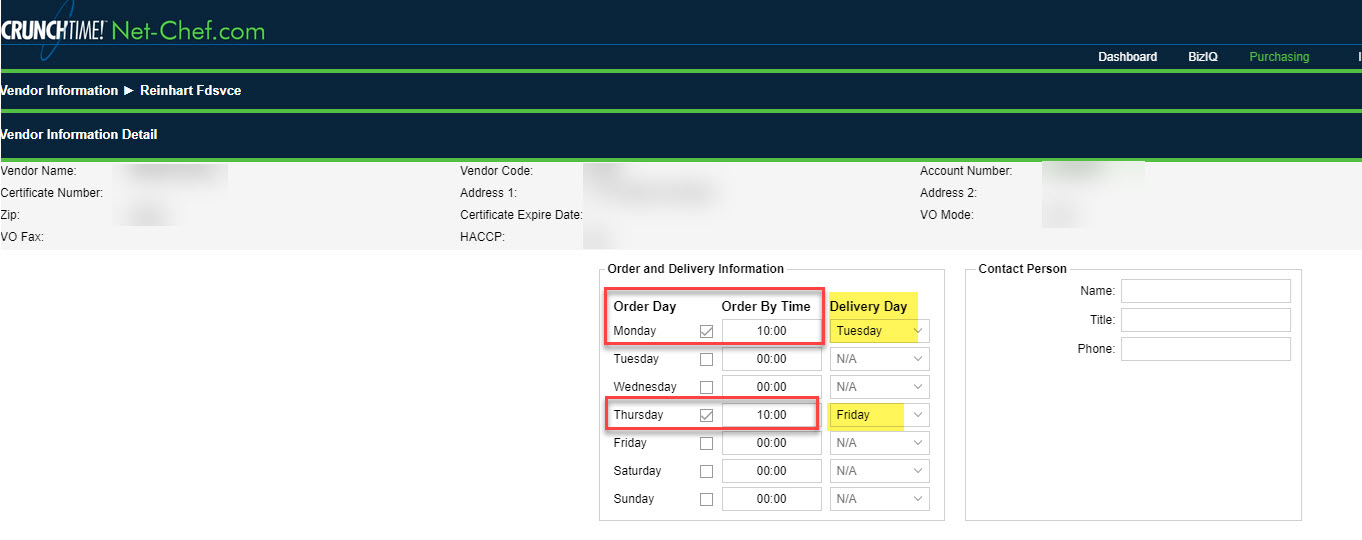Screen dimensions: 1362x540
Task: Edit Monday's Order By Time field
Action: [771, 331]
